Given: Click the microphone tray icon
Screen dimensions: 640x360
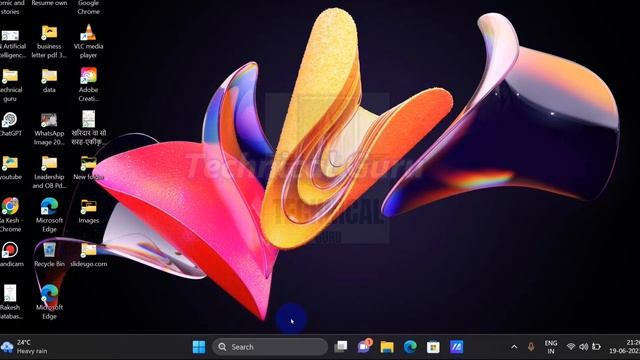Looking at the screenshot, I should [531, 347].
